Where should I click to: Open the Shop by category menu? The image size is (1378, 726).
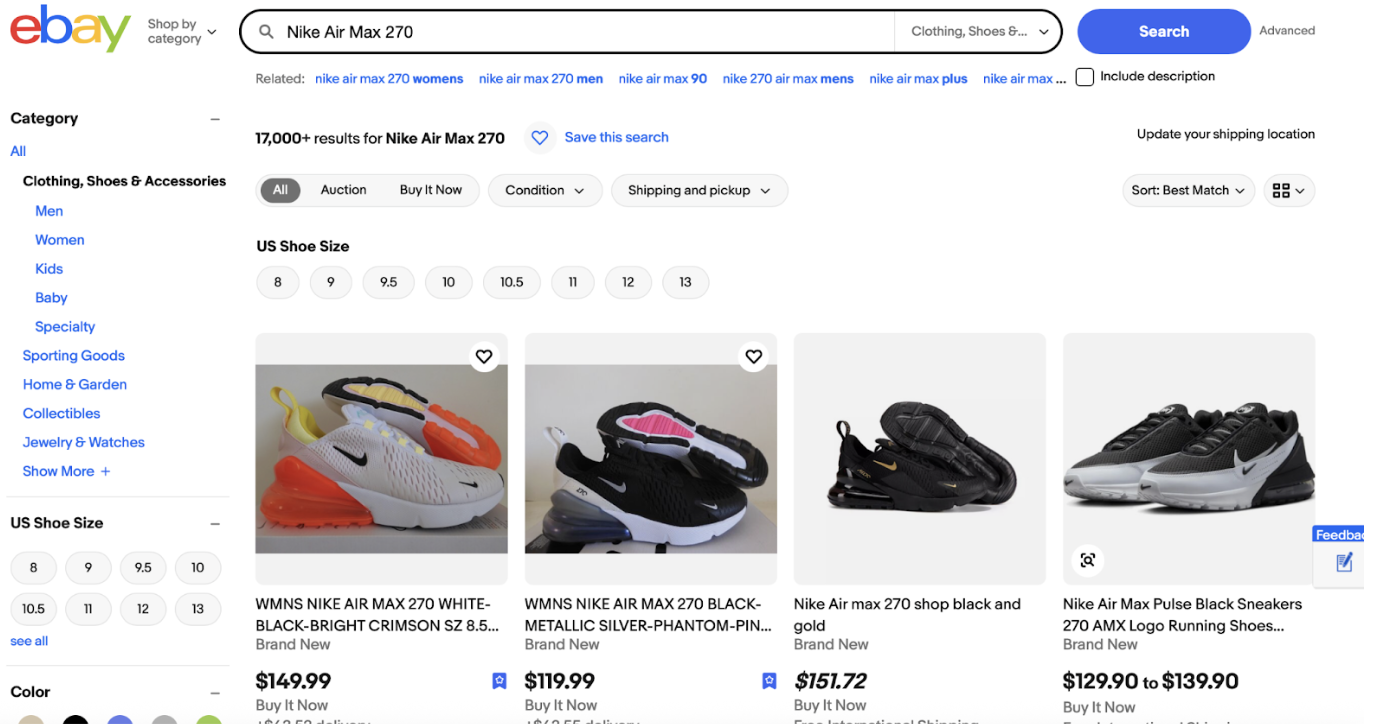coord(181,31)
